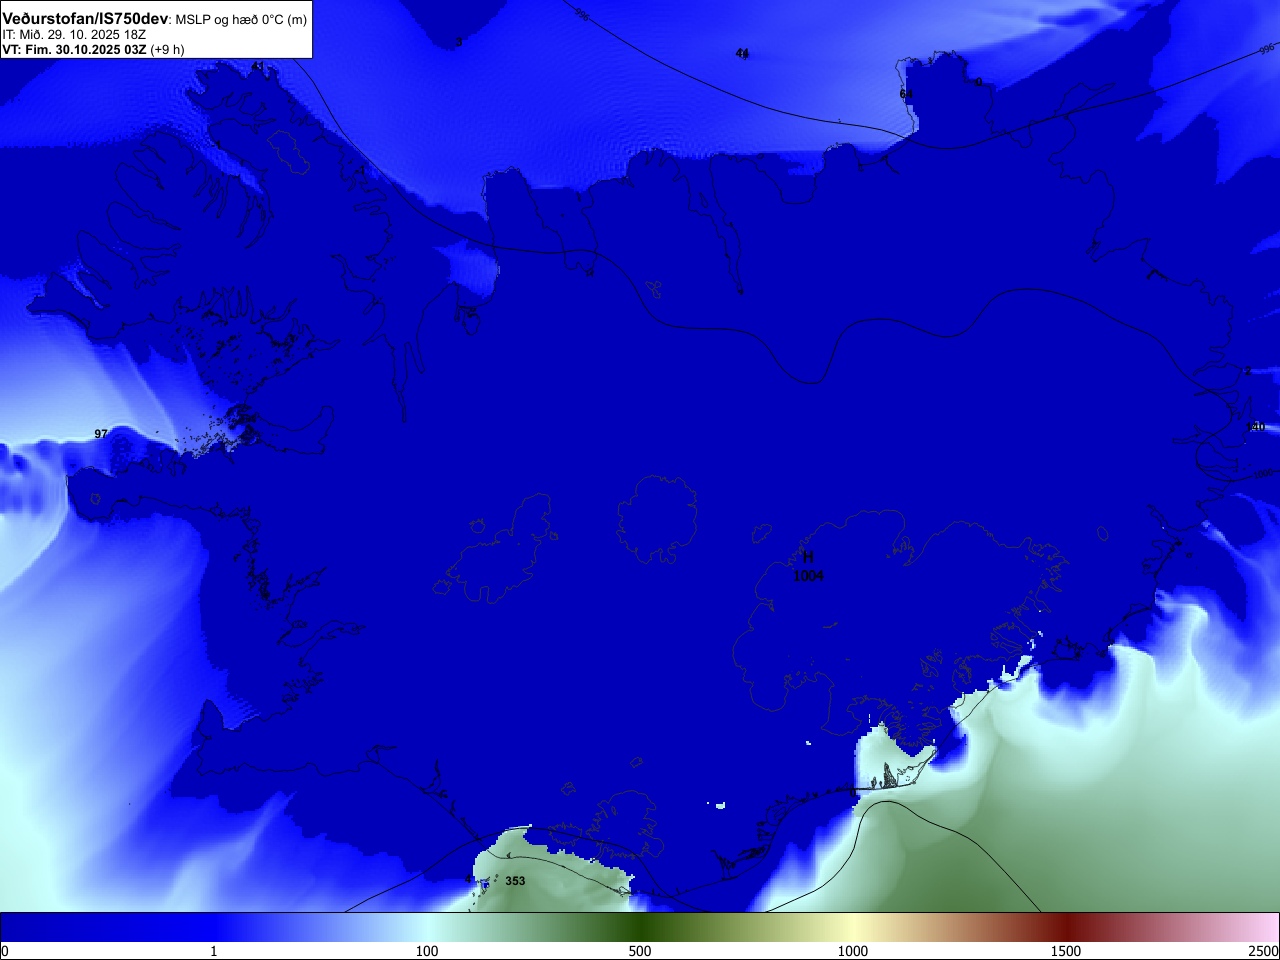Click the 140 height label on the east coast
The image size is (1280, 960).
[x=1256, y=427]
